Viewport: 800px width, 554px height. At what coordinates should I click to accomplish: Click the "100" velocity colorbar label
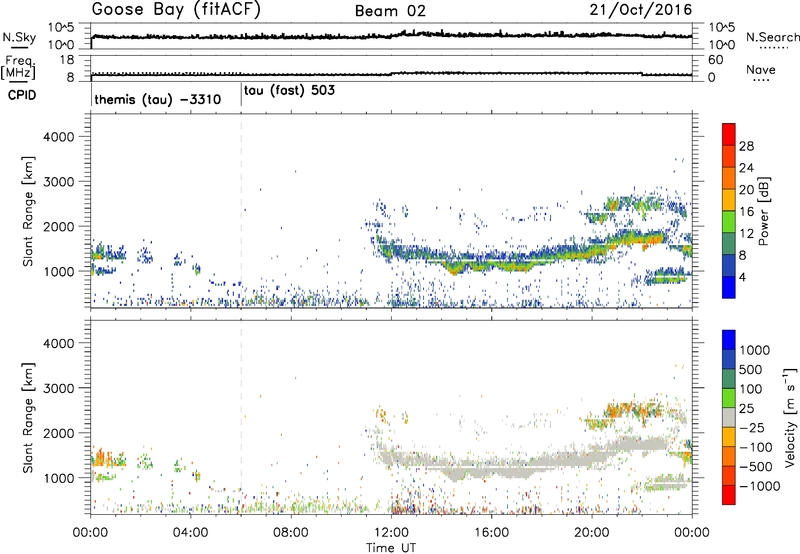coord(751,389)
